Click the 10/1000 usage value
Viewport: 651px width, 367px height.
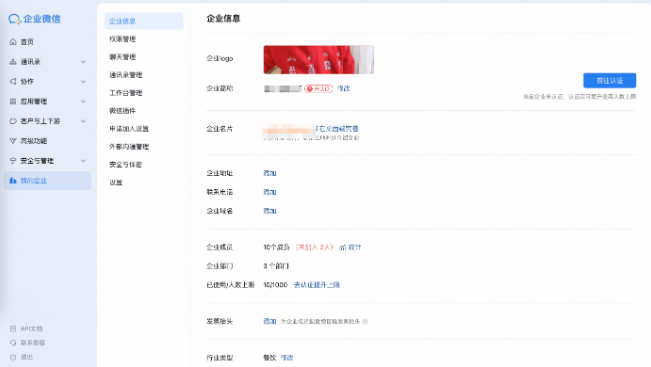click(275, 285)
